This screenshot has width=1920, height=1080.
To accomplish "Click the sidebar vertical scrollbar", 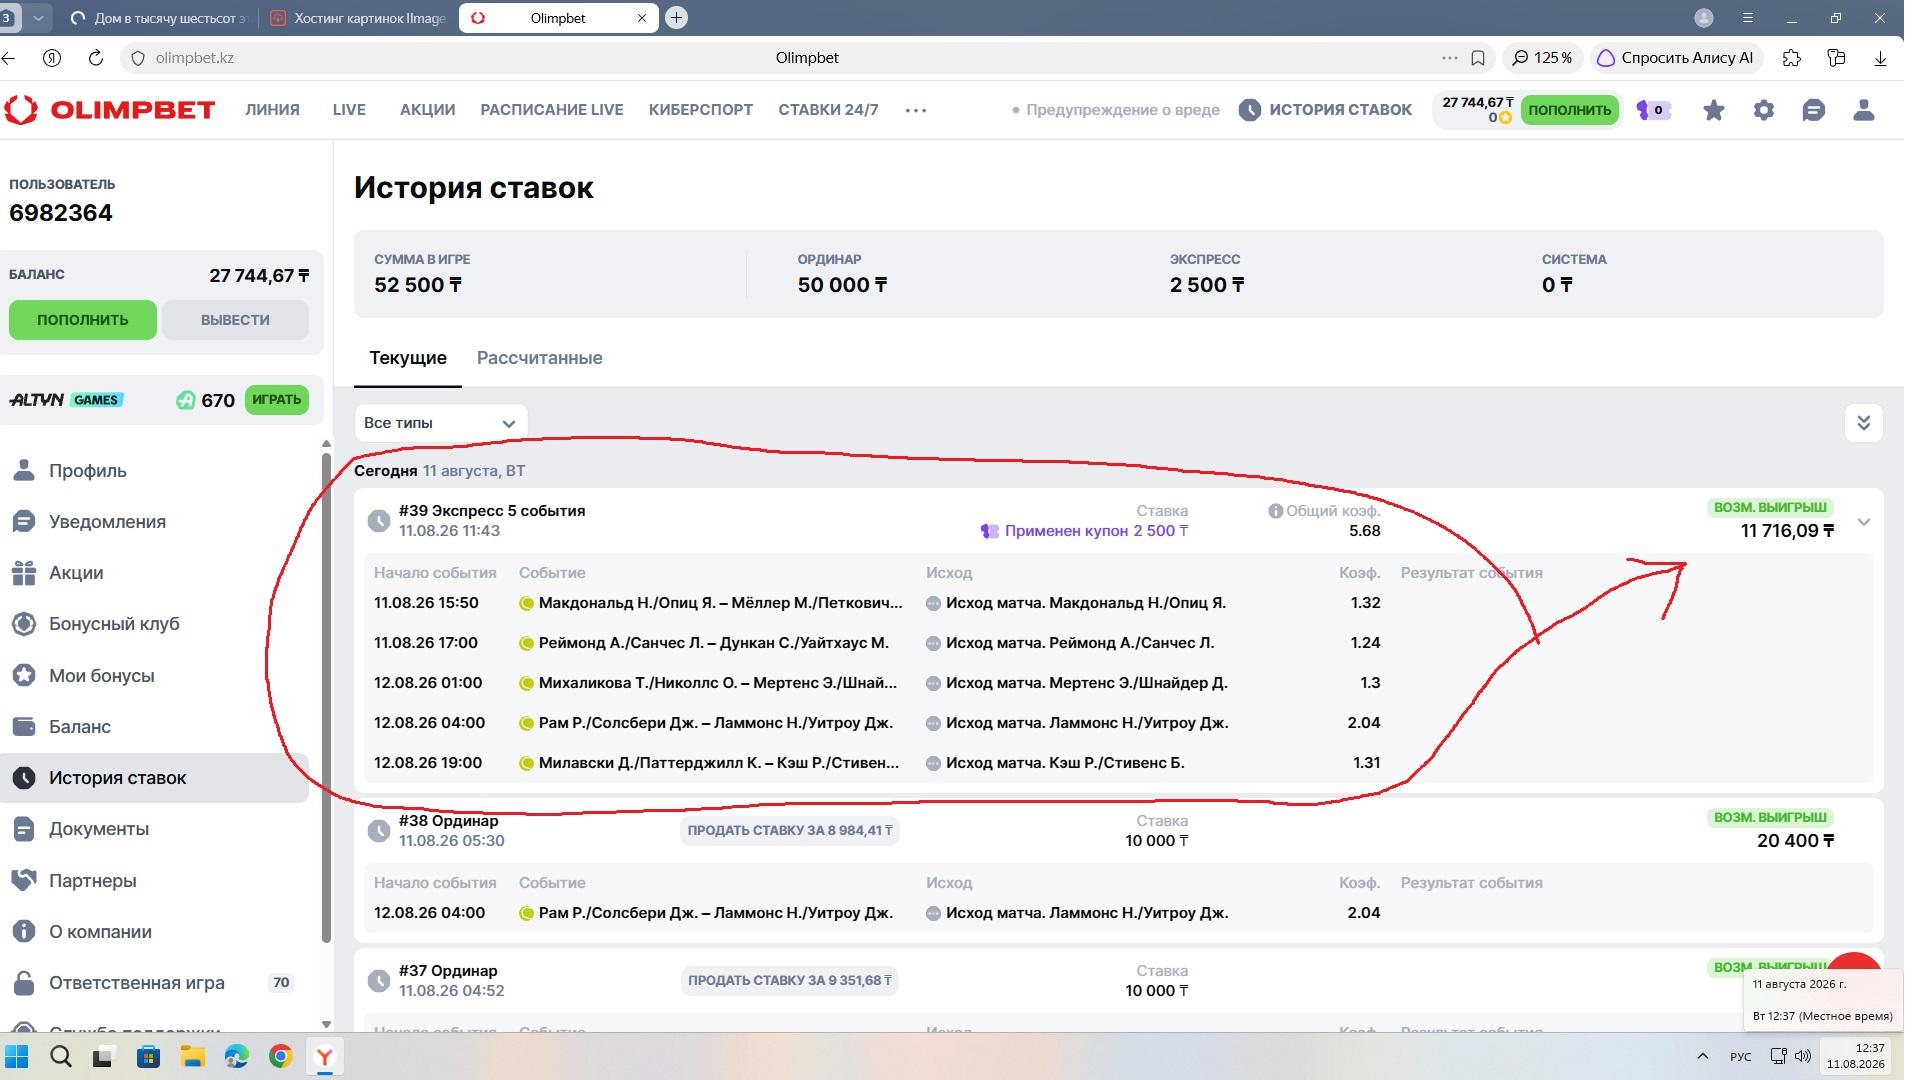I will coord(326,697).
